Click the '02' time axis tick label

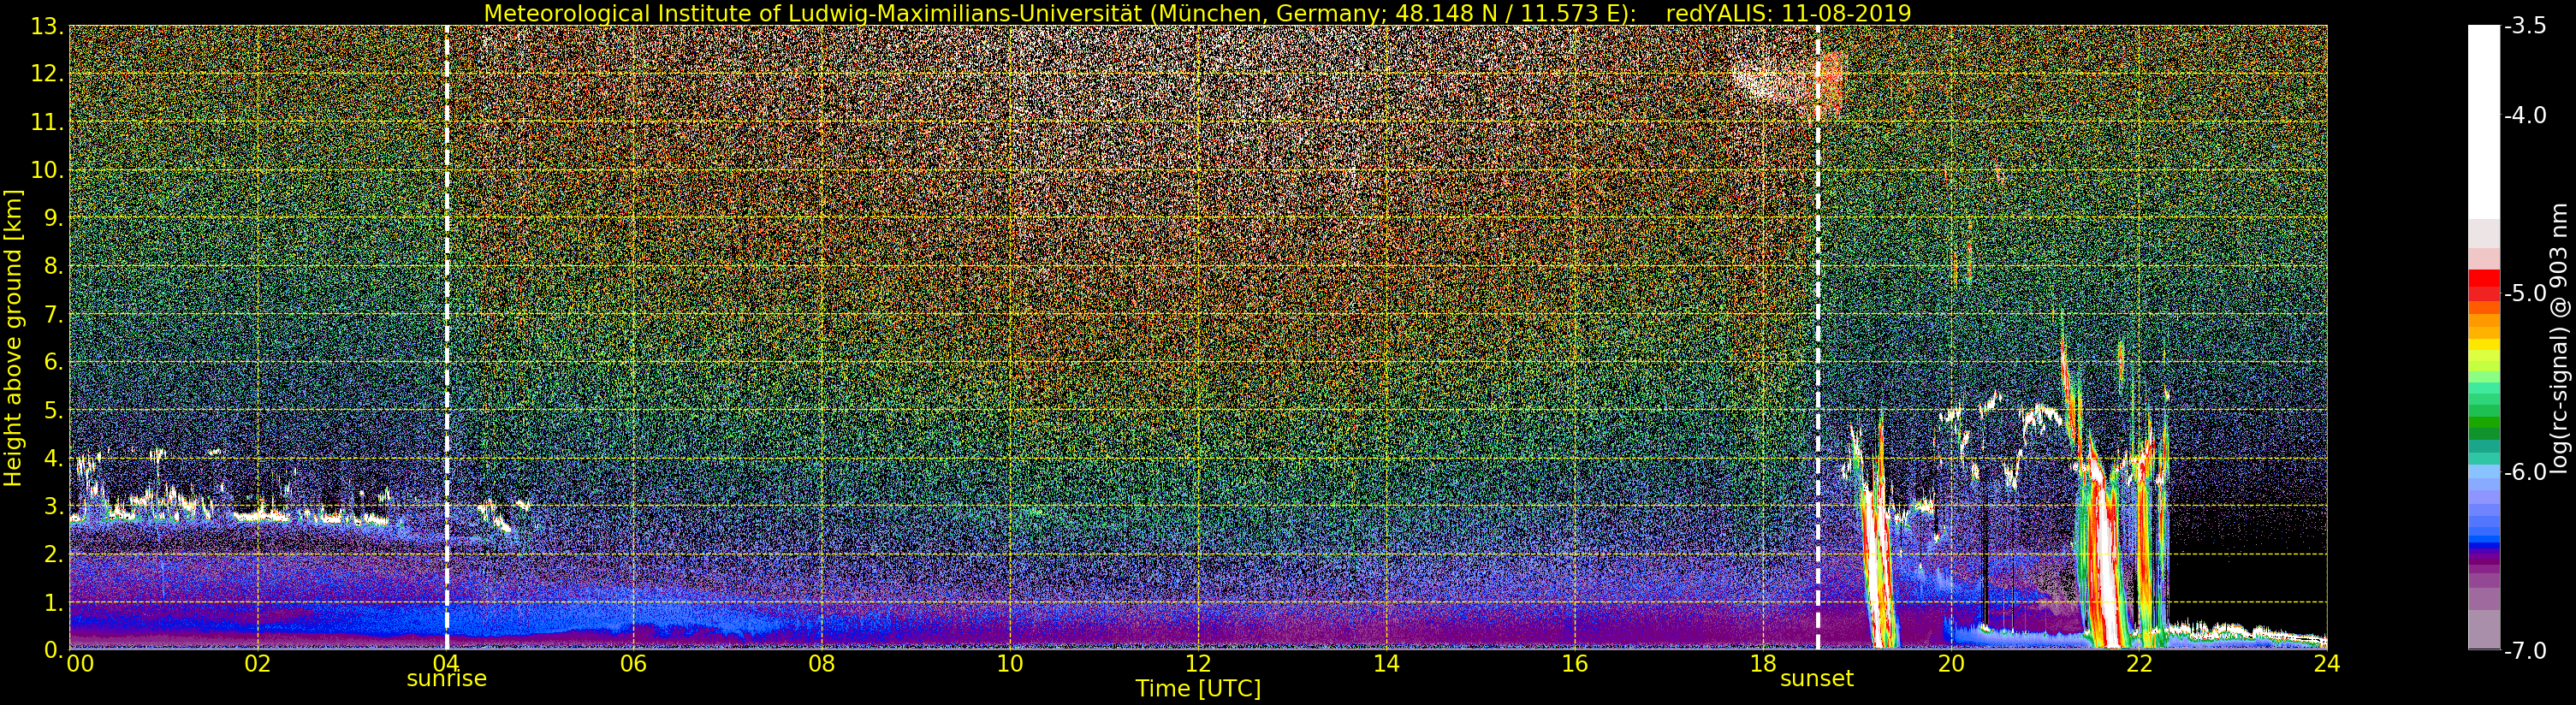[x=257, y=663]
